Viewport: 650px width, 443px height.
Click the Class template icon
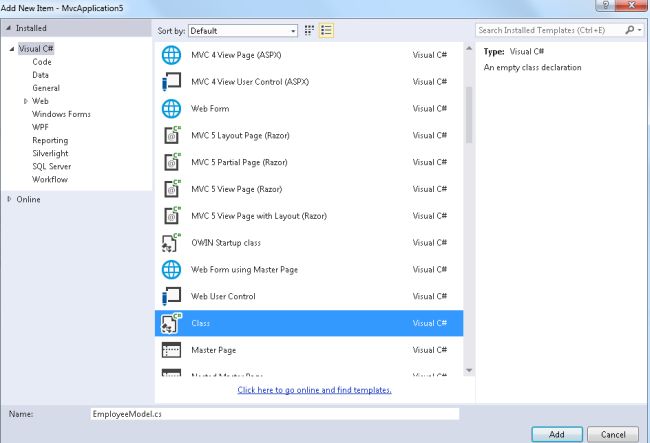pos(171,323)
